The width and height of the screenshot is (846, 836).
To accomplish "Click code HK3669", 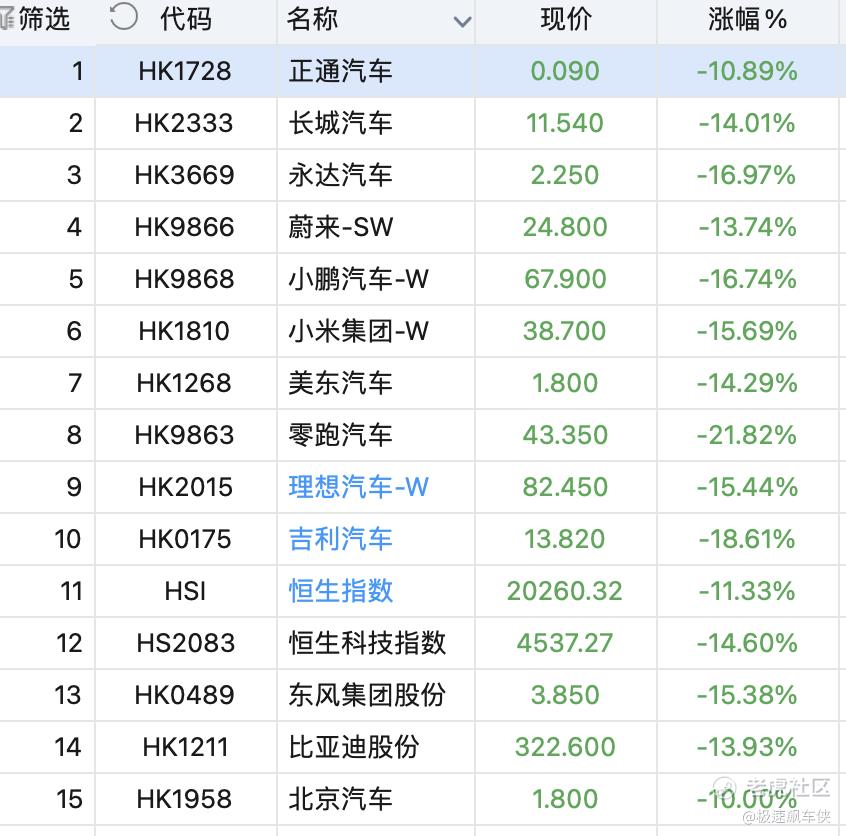I will [x=185, y=175].
